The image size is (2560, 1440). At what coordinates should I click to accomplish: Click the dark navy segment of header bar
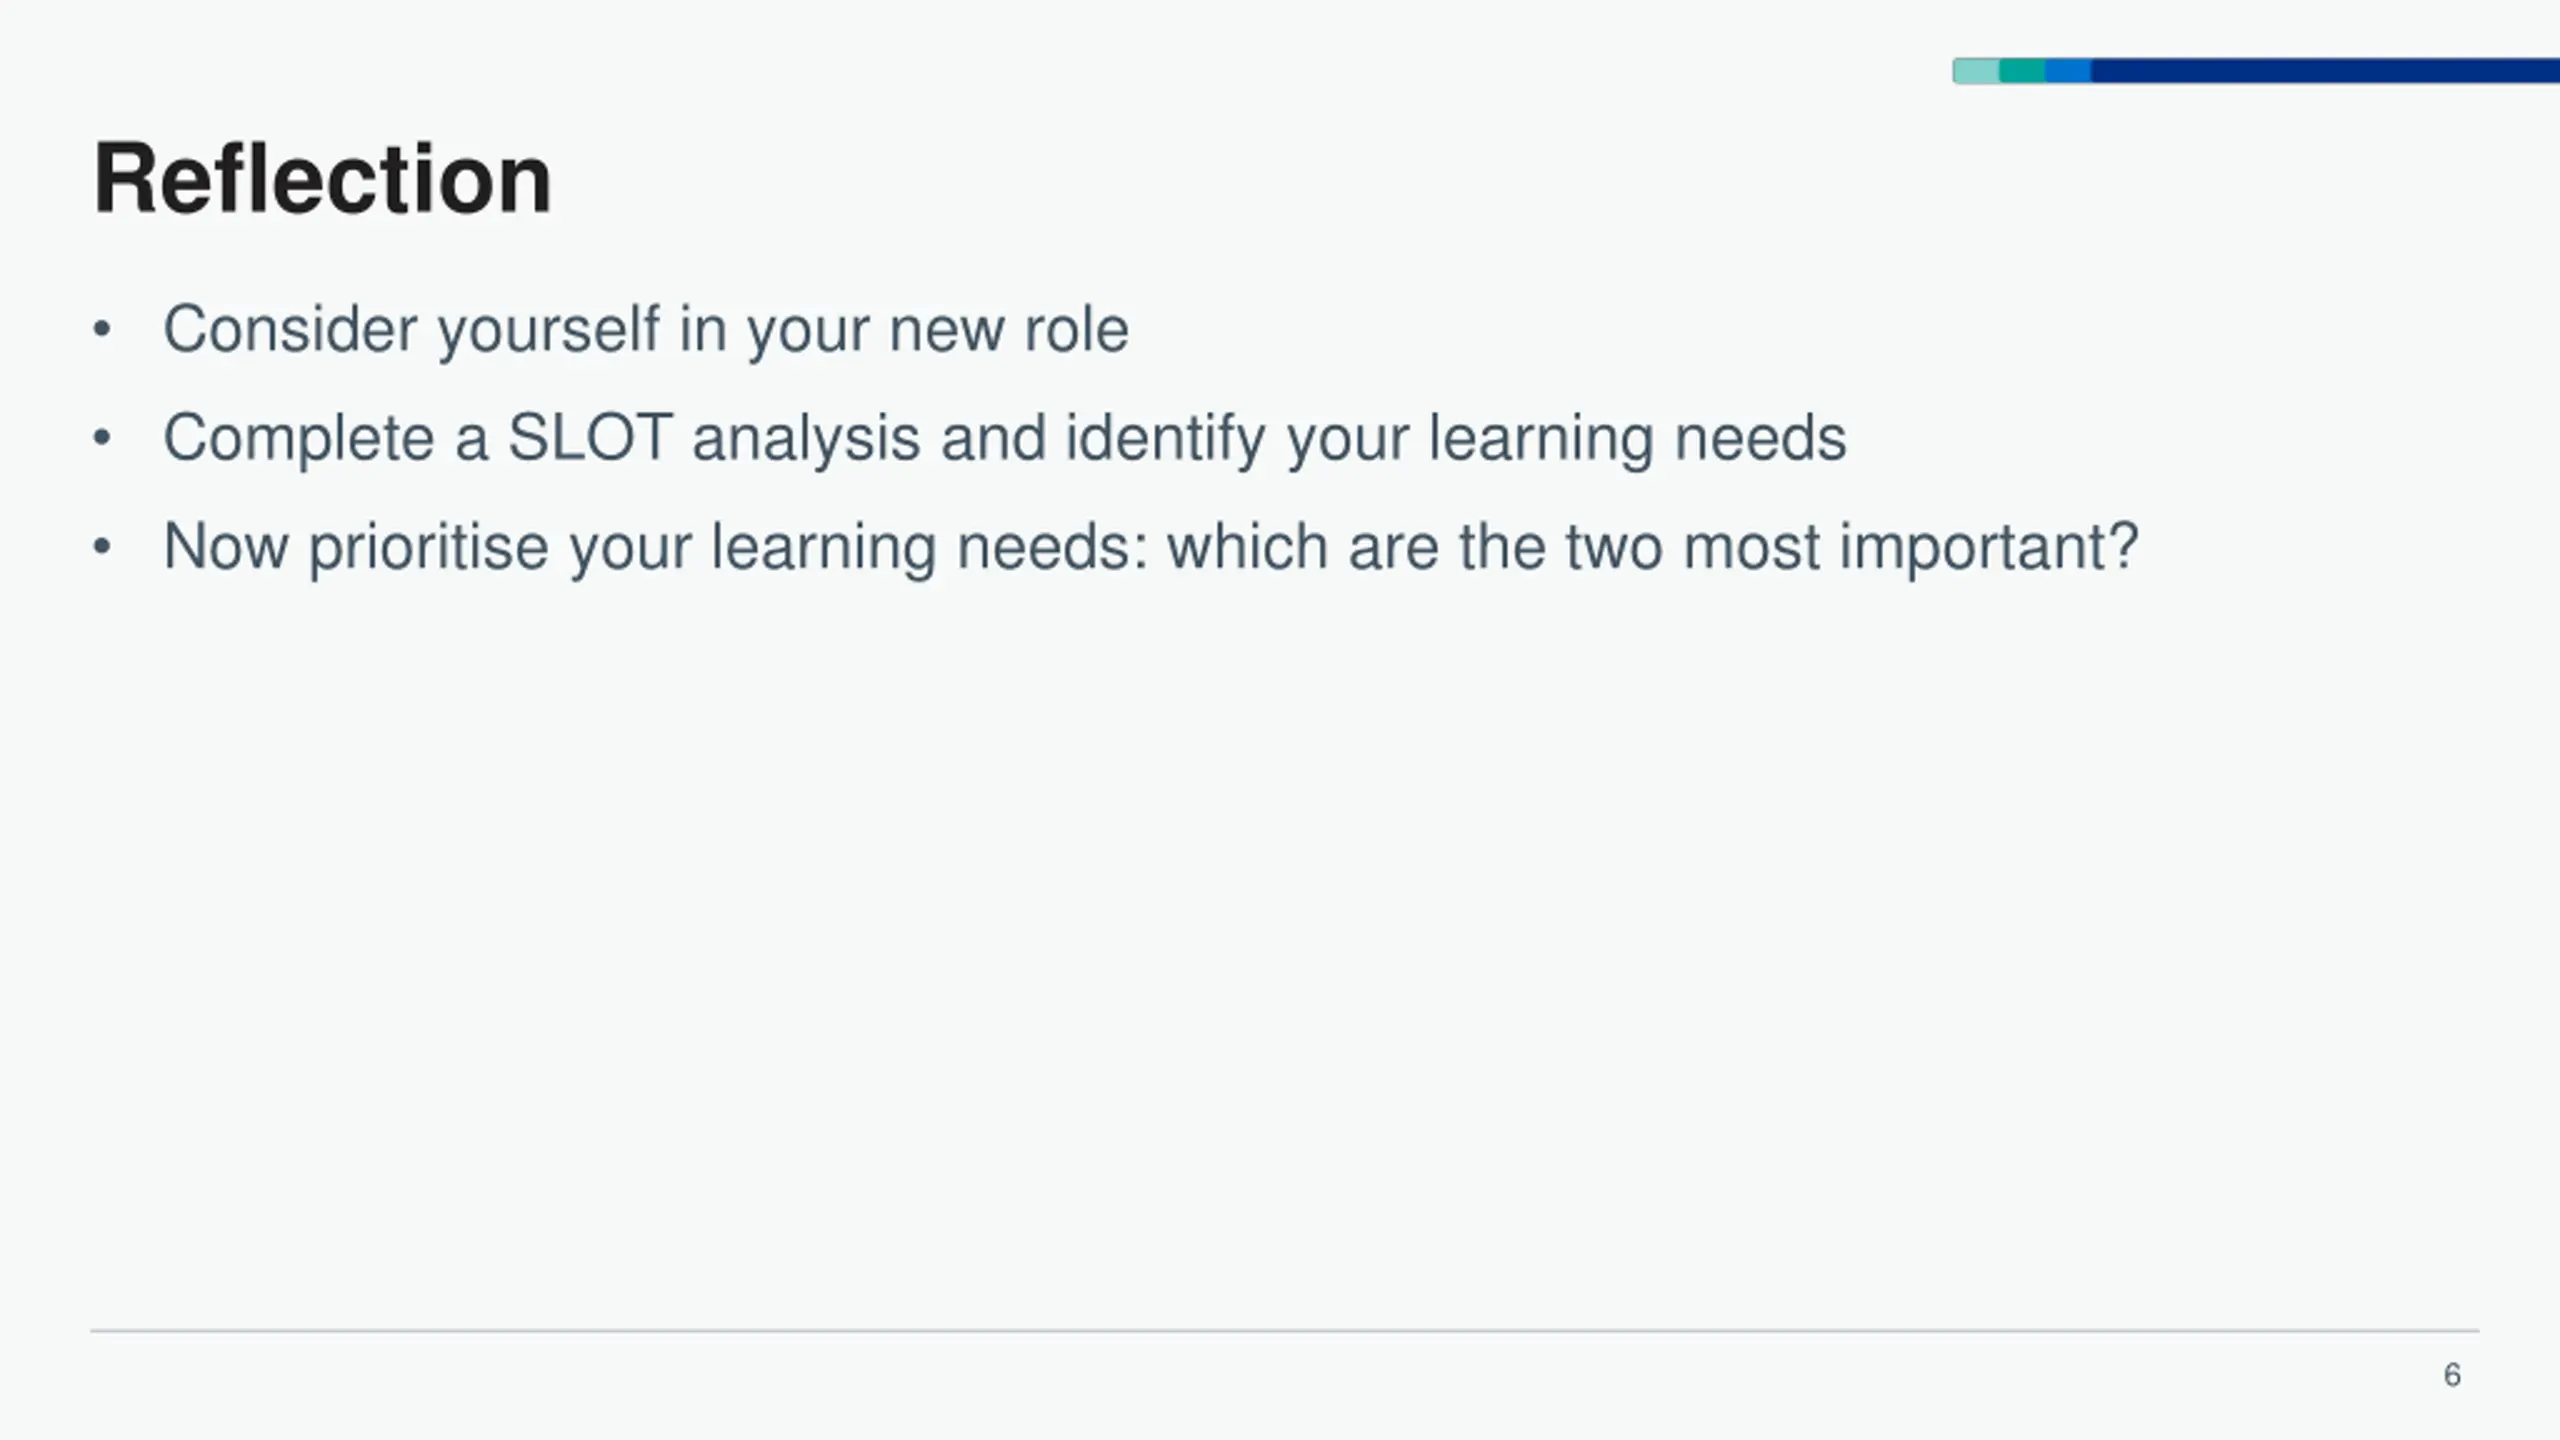pos(2325,71)
